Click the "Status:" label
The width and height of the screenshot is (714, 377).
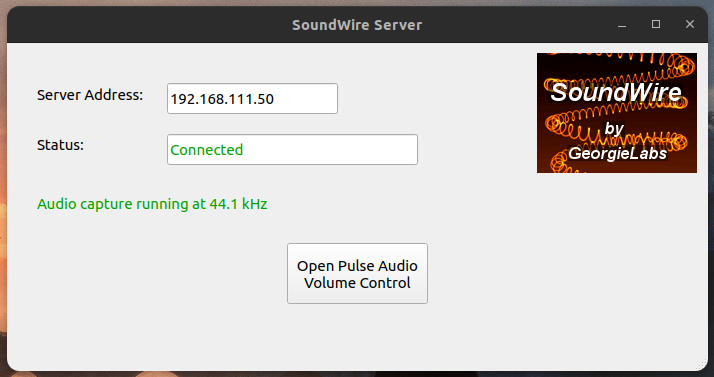pyautogui.click(x=60, y=145)
